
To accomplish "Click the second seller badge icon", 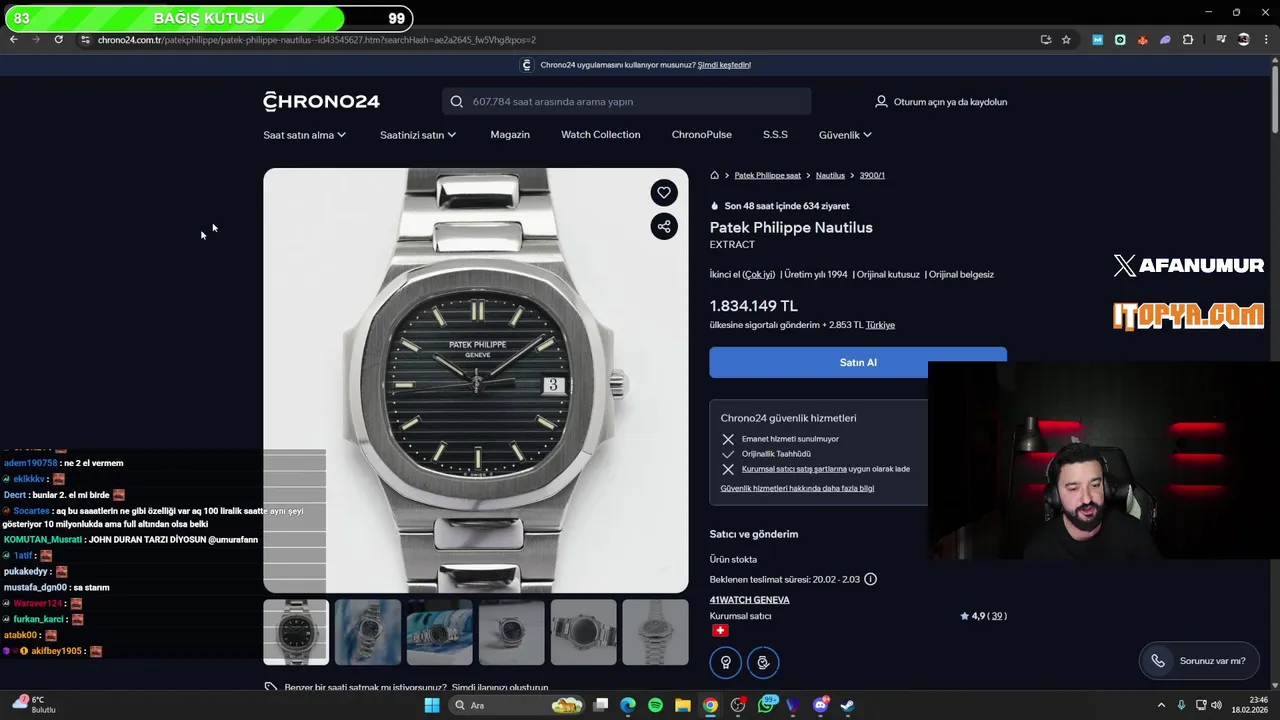I will 763,662.
